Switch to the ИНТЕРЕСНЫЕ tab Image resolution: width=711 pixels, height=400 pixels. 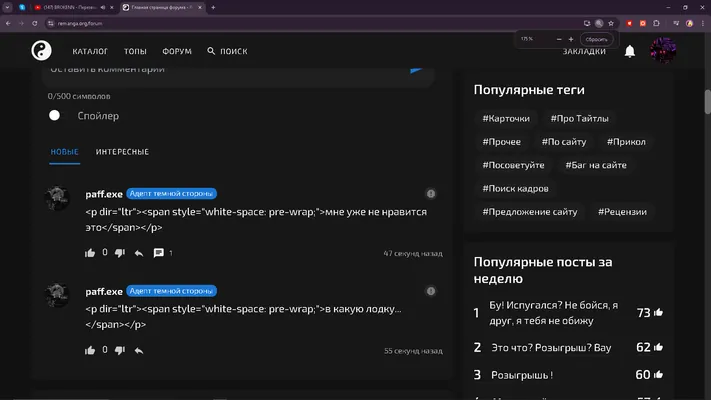click(x=122, y=151)
